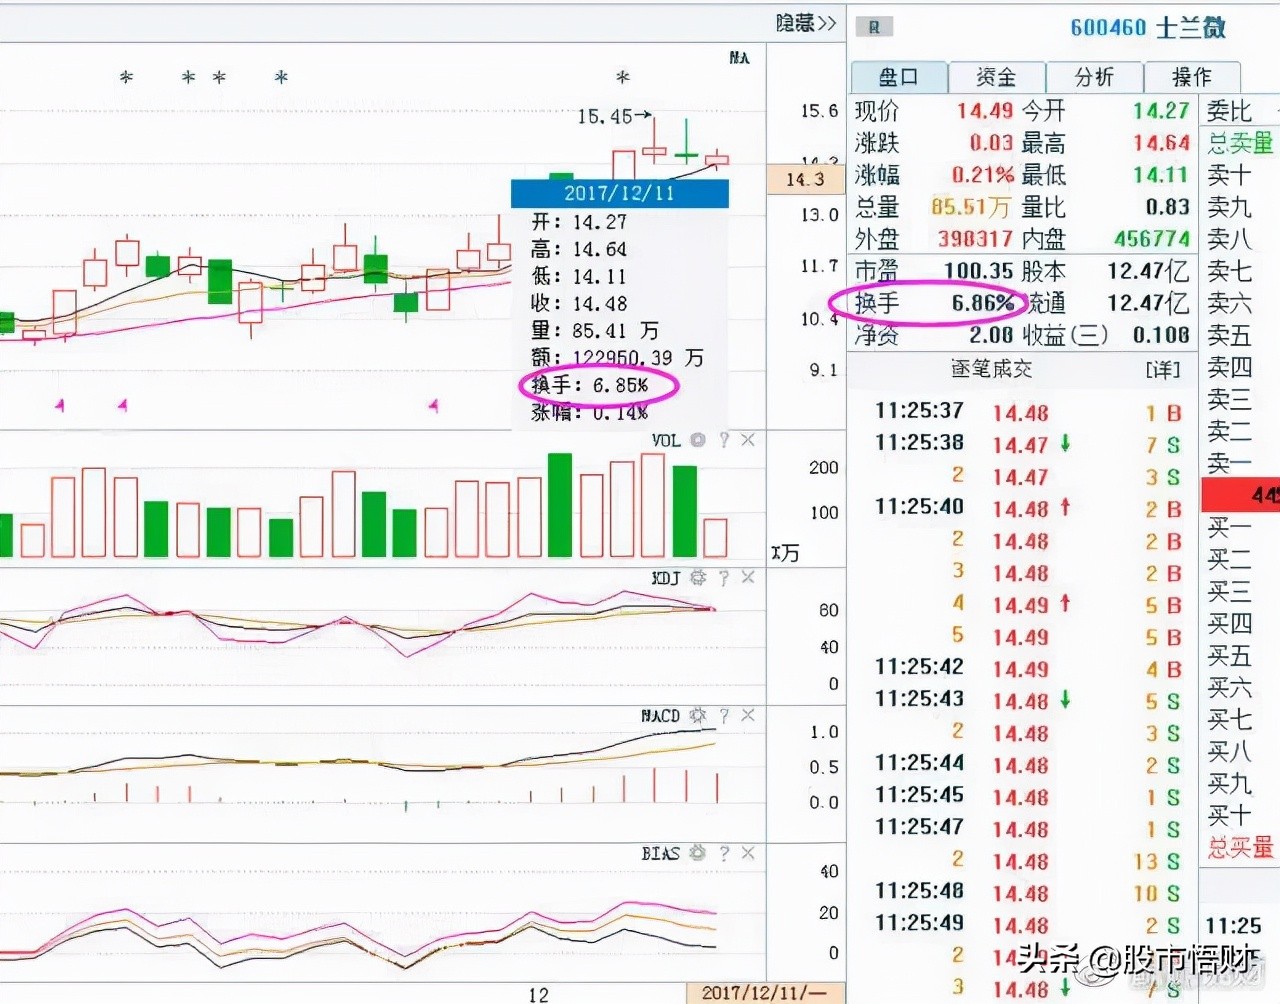Open BIAS indicator settings gear
1280x1004 pixels.
click(698, 853)
